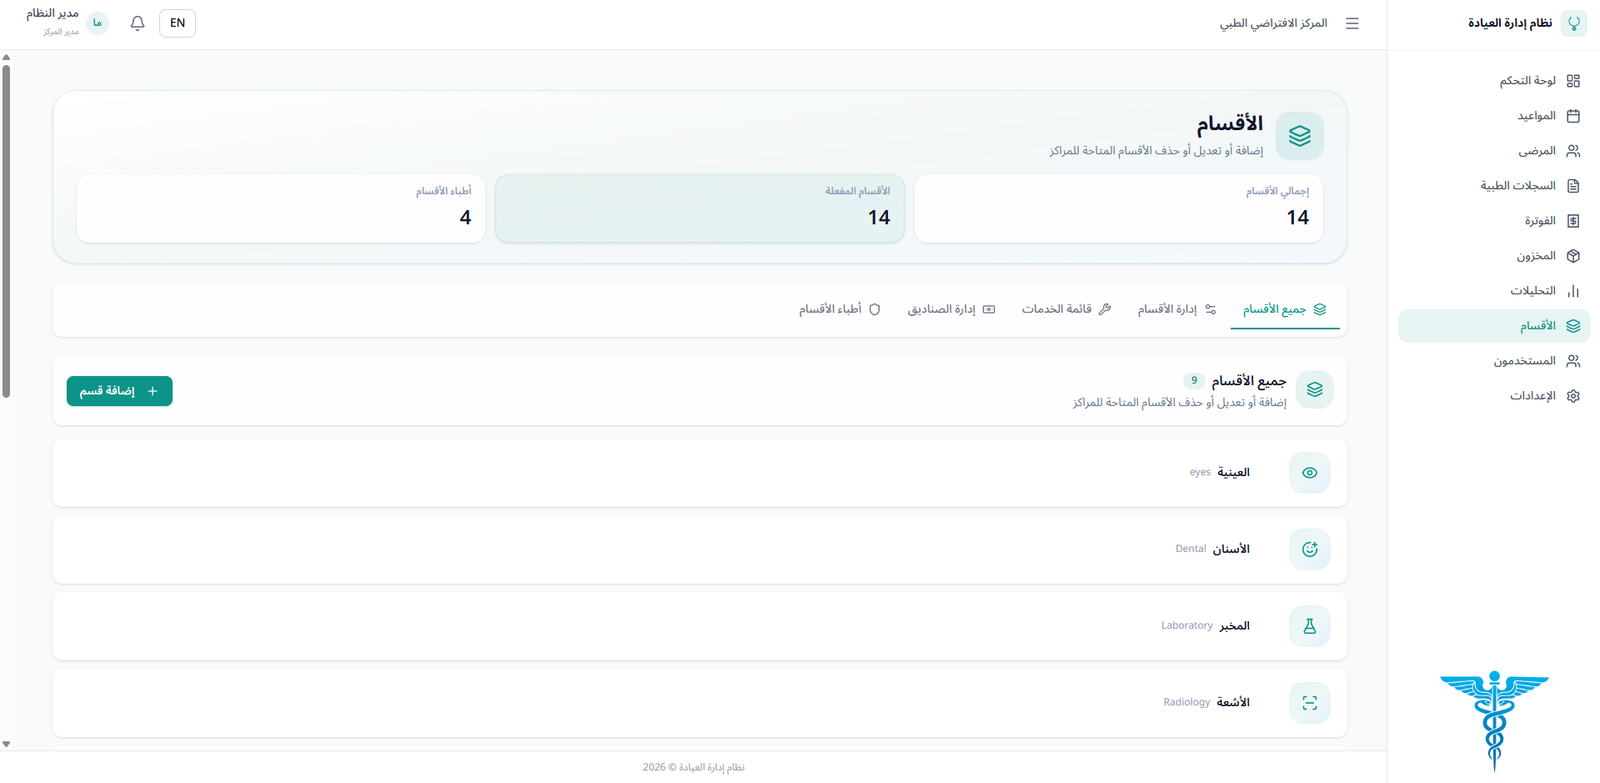Click the المستخدمون sidebar item
Image resolution: width=1600 pixels, height=783 pixels.
tap(1494, 361)
